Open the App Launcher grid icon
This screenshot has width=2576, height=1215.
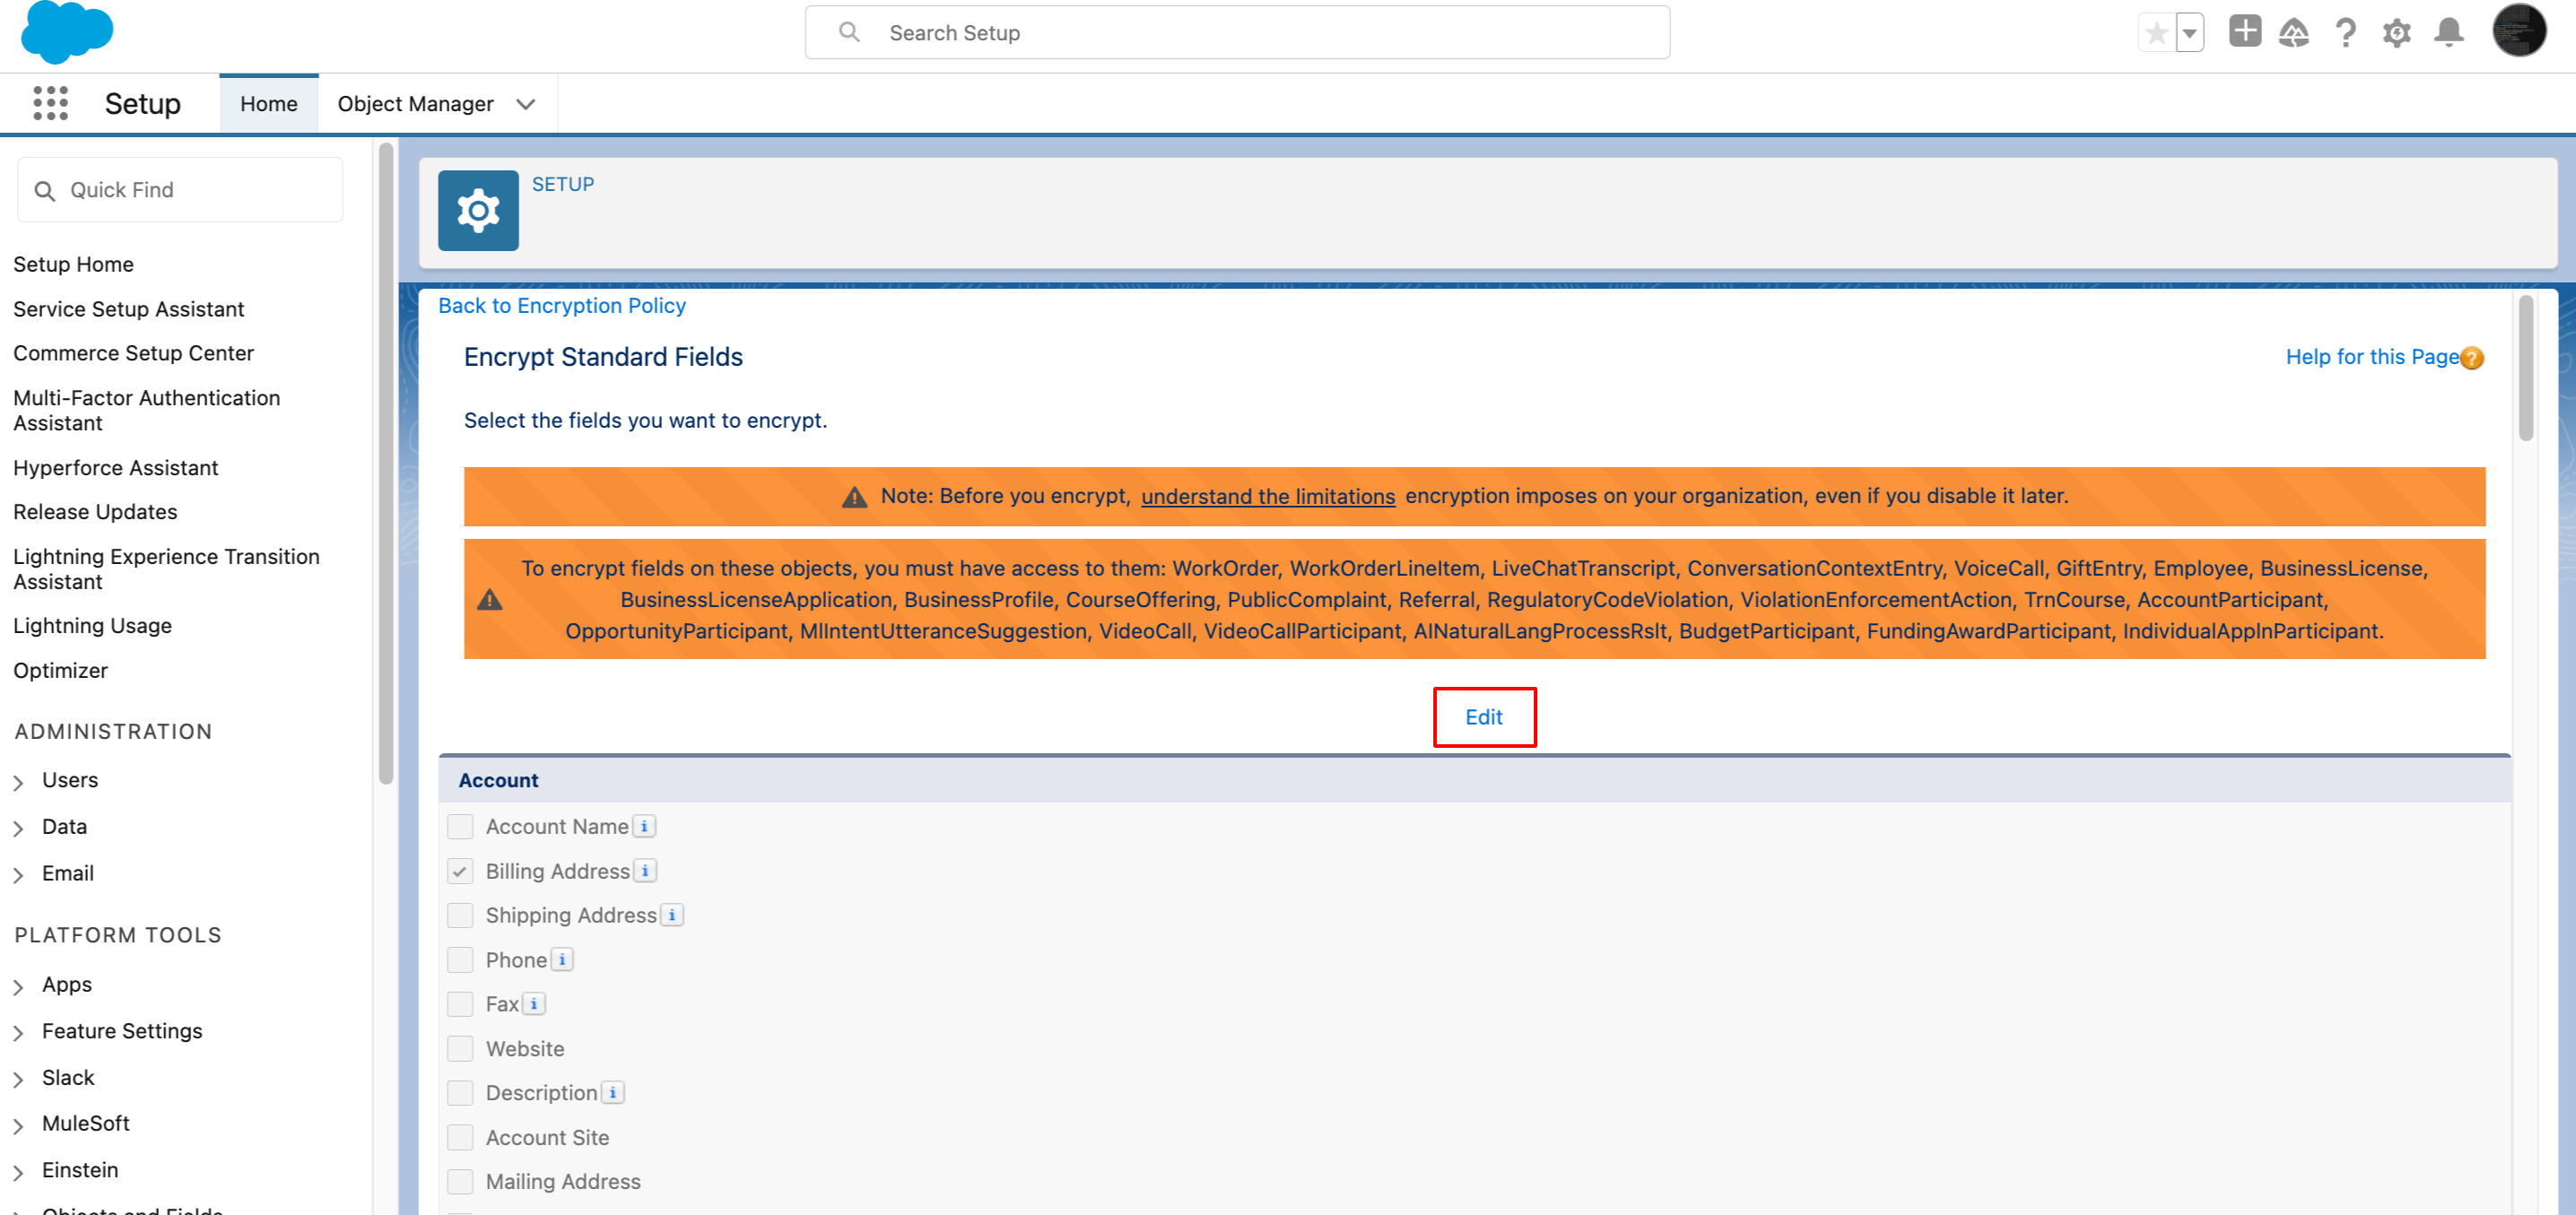(50, 103)
